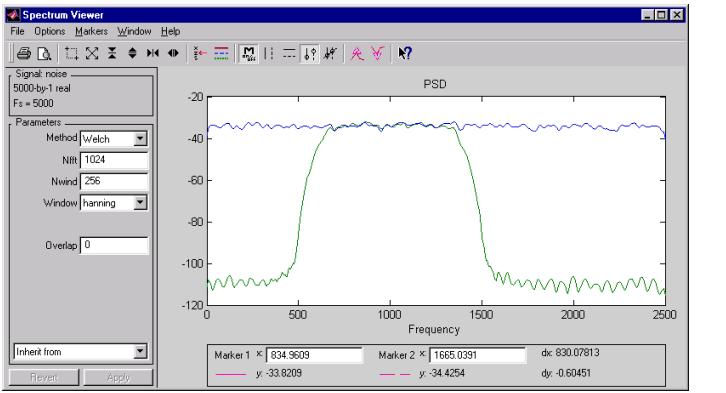
Task: Enable vertical markers toggle
Action: pos(269,54)
